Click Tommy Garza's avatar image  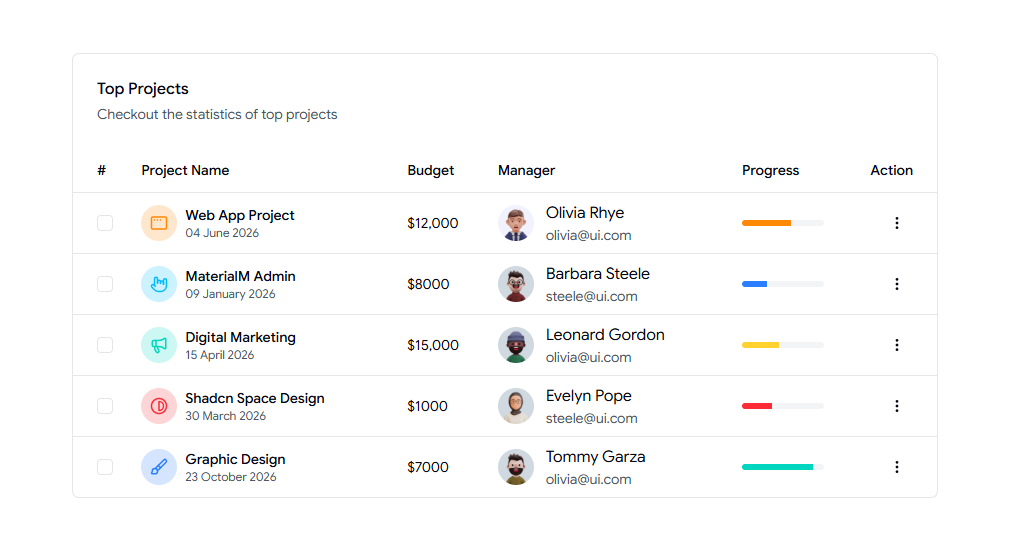[x=516, y=467]
